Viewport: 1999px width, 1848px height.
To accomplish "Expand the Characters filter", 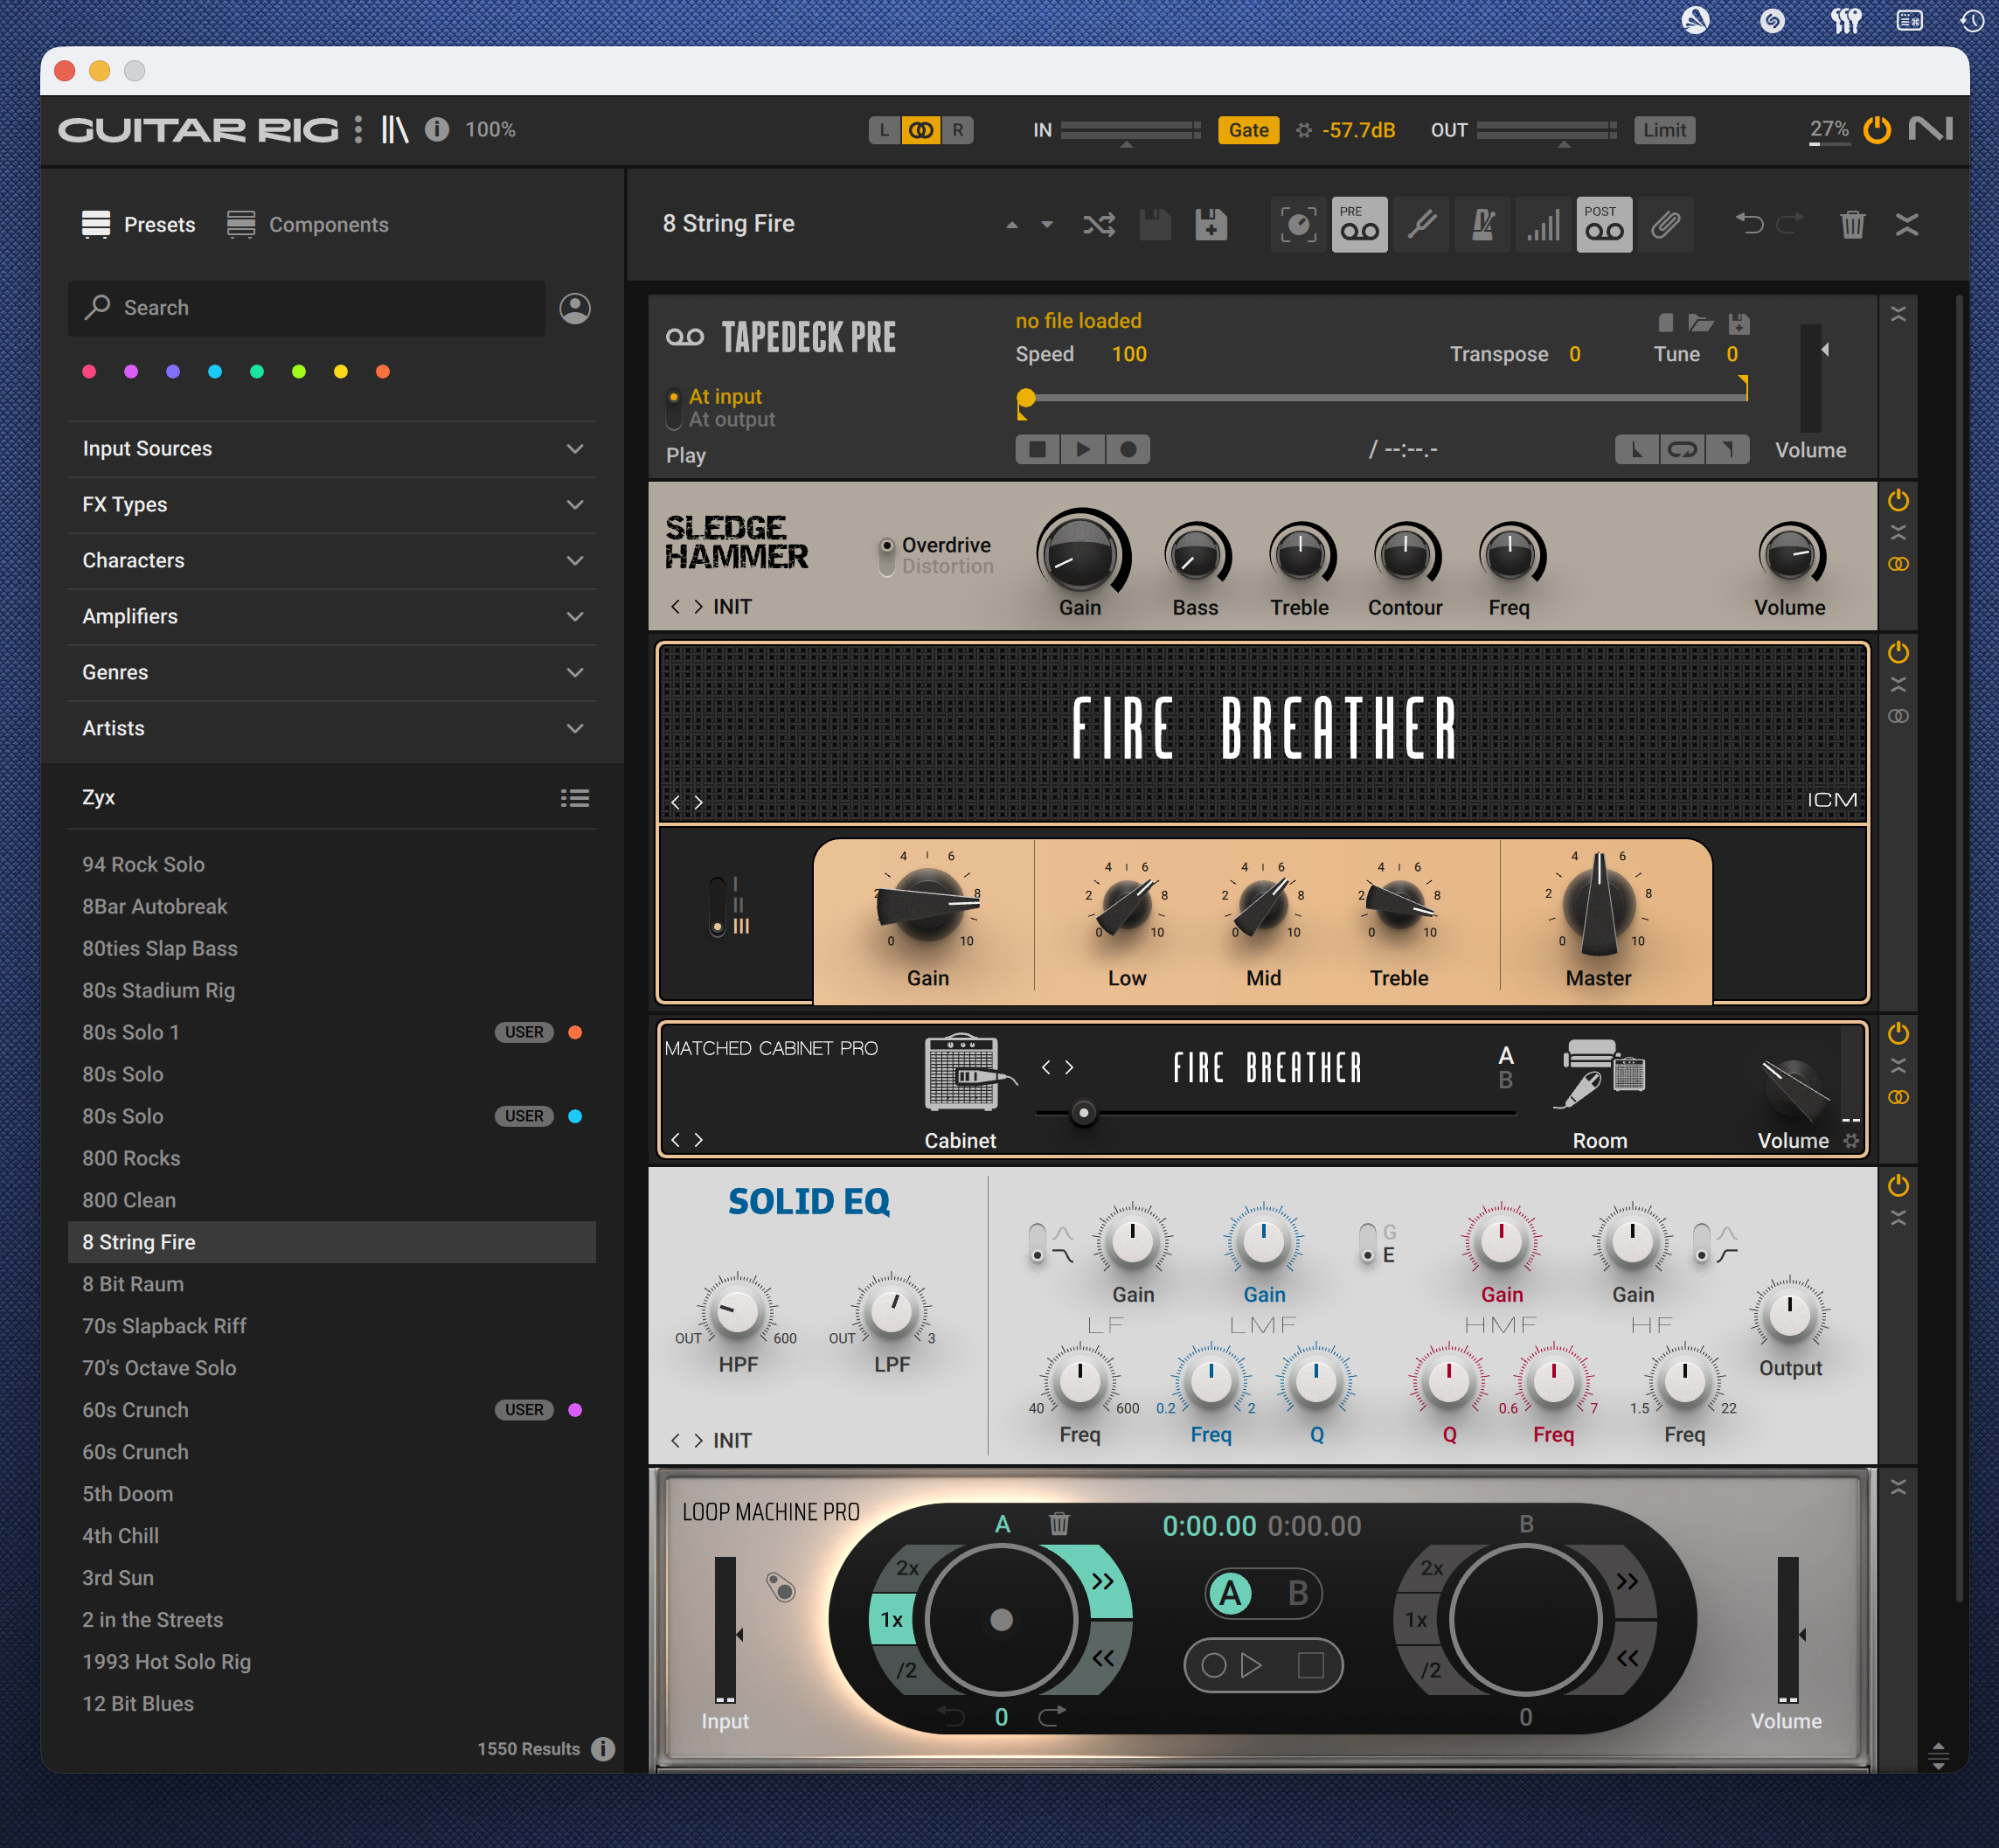I will click(x=332, y=561).
